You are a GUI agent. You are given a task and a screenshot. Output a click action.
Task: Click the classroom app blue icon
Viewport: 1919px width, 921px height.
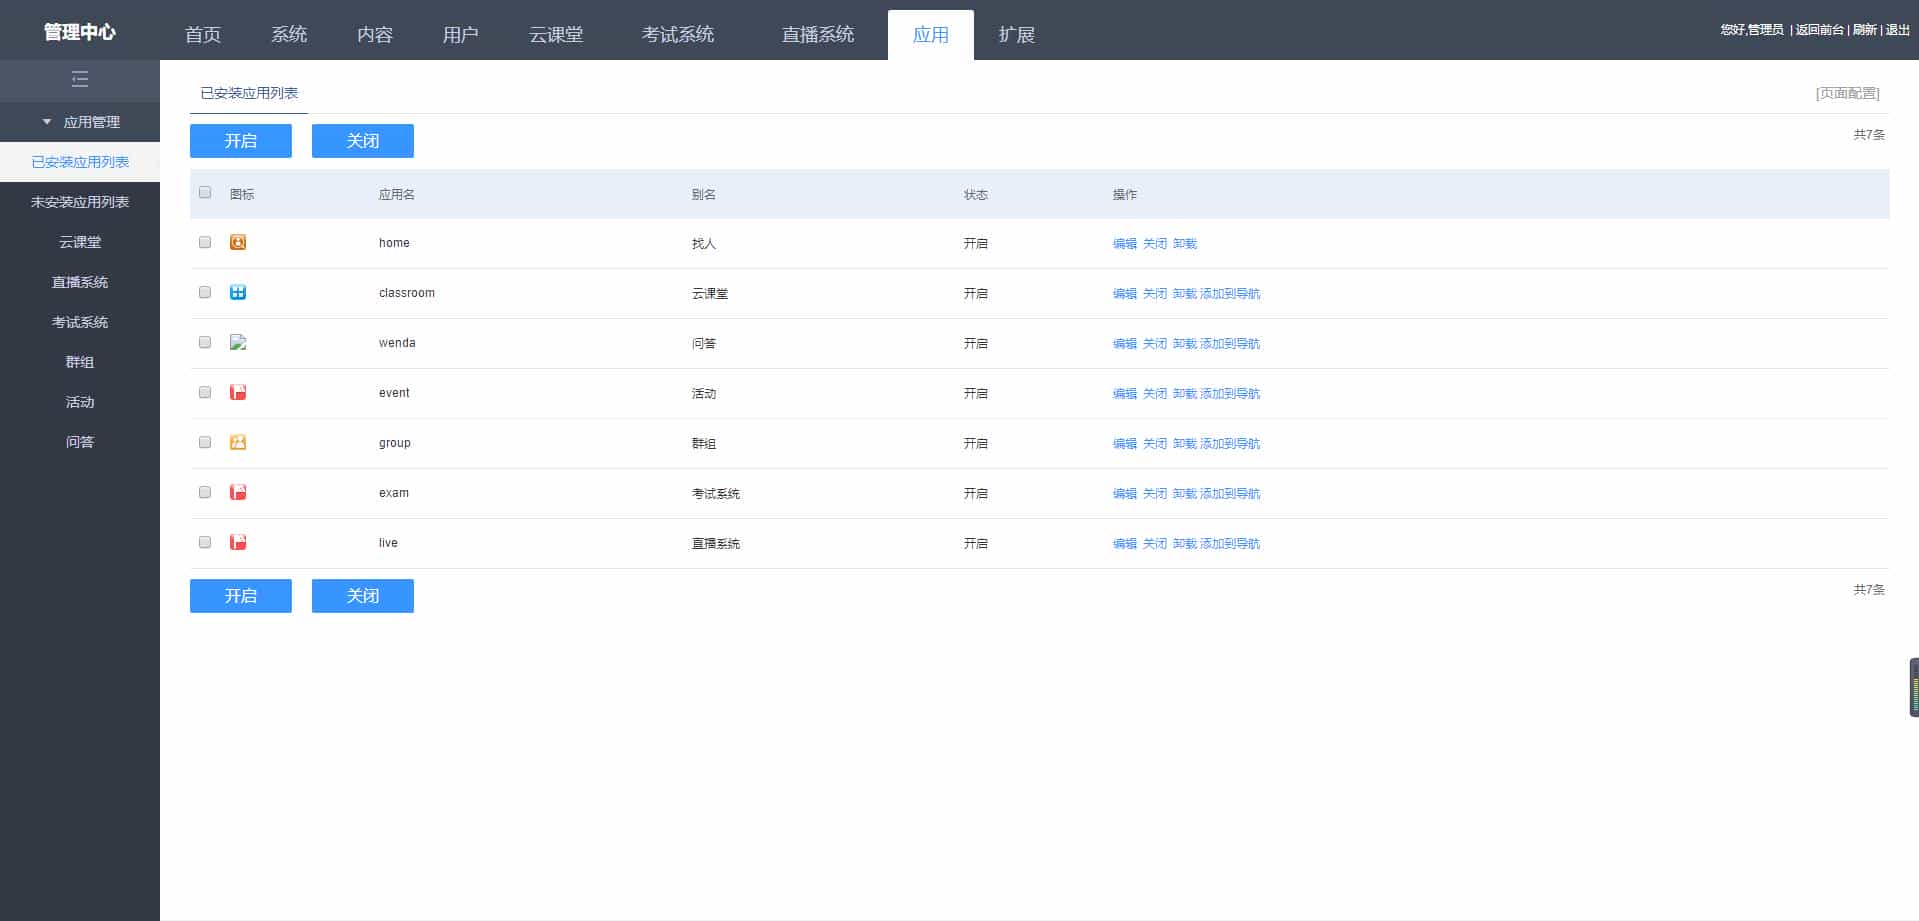238,292
